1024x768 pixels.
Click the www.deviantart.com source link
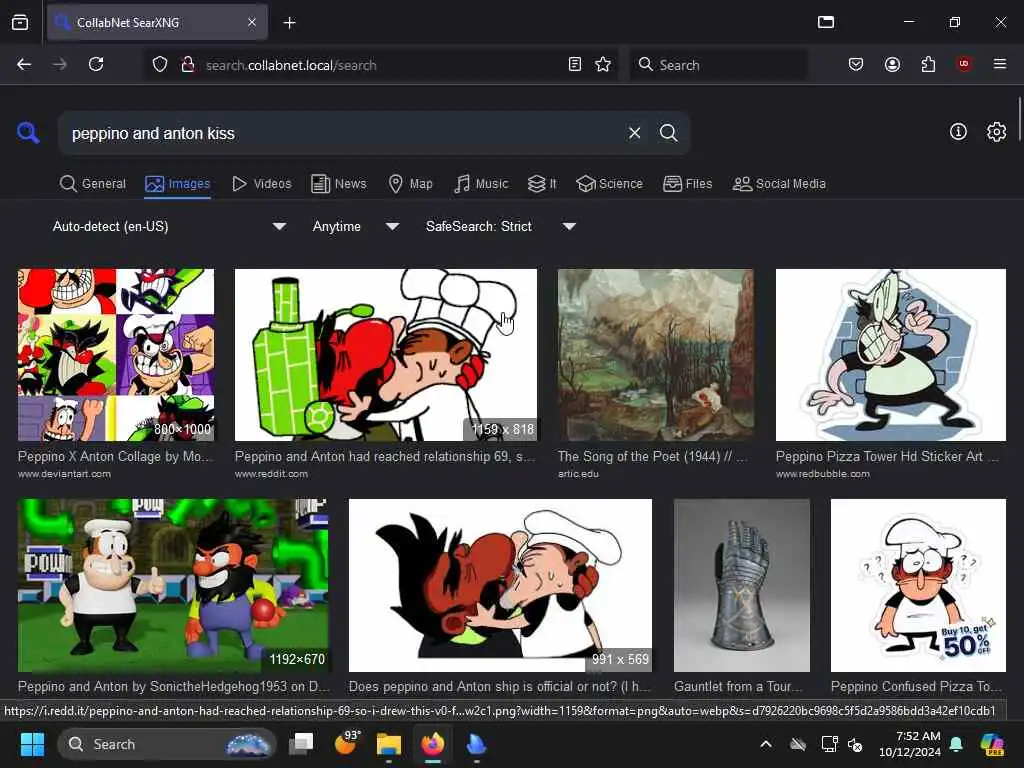pos(64,474)
